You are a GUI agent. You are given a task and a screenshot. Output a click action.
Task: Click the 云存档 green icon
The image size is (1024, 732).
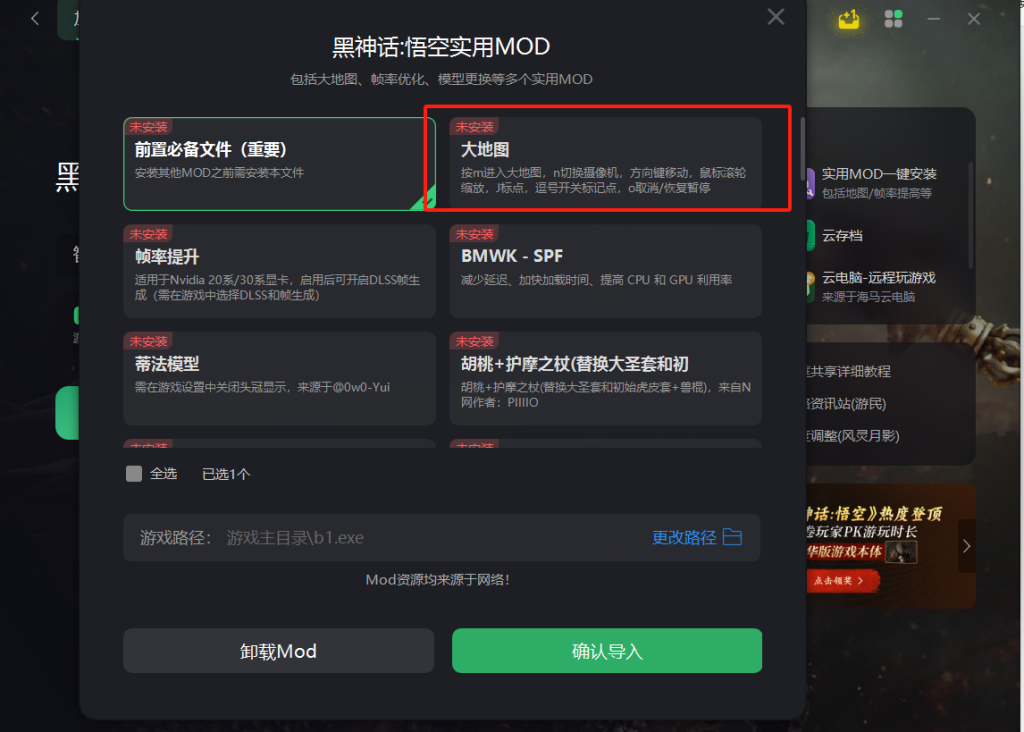tap(810, 236)
